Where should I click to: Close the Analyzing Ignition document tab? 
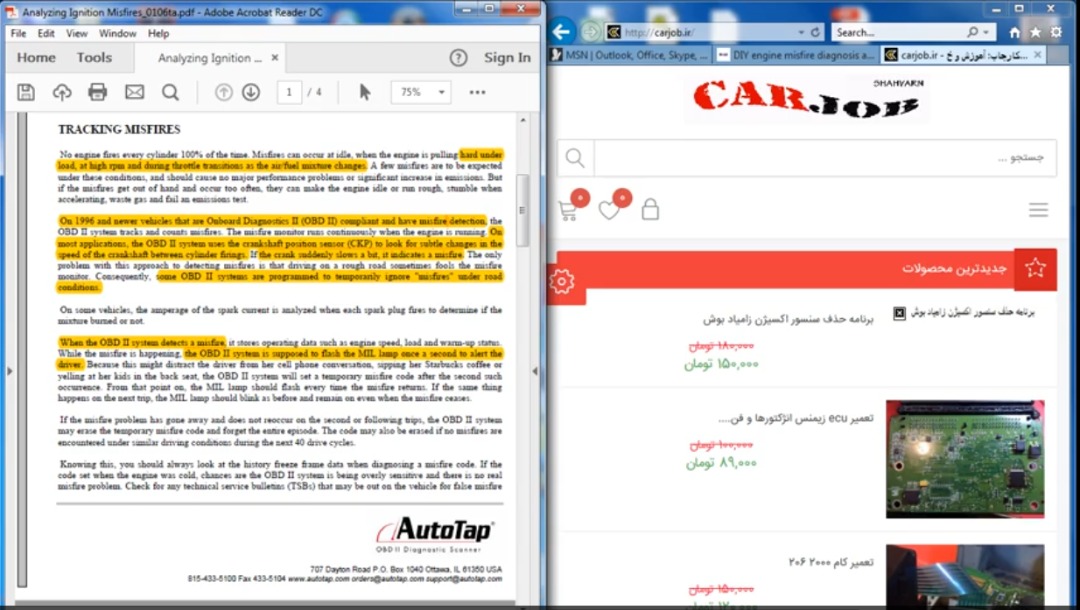(275, 58)
